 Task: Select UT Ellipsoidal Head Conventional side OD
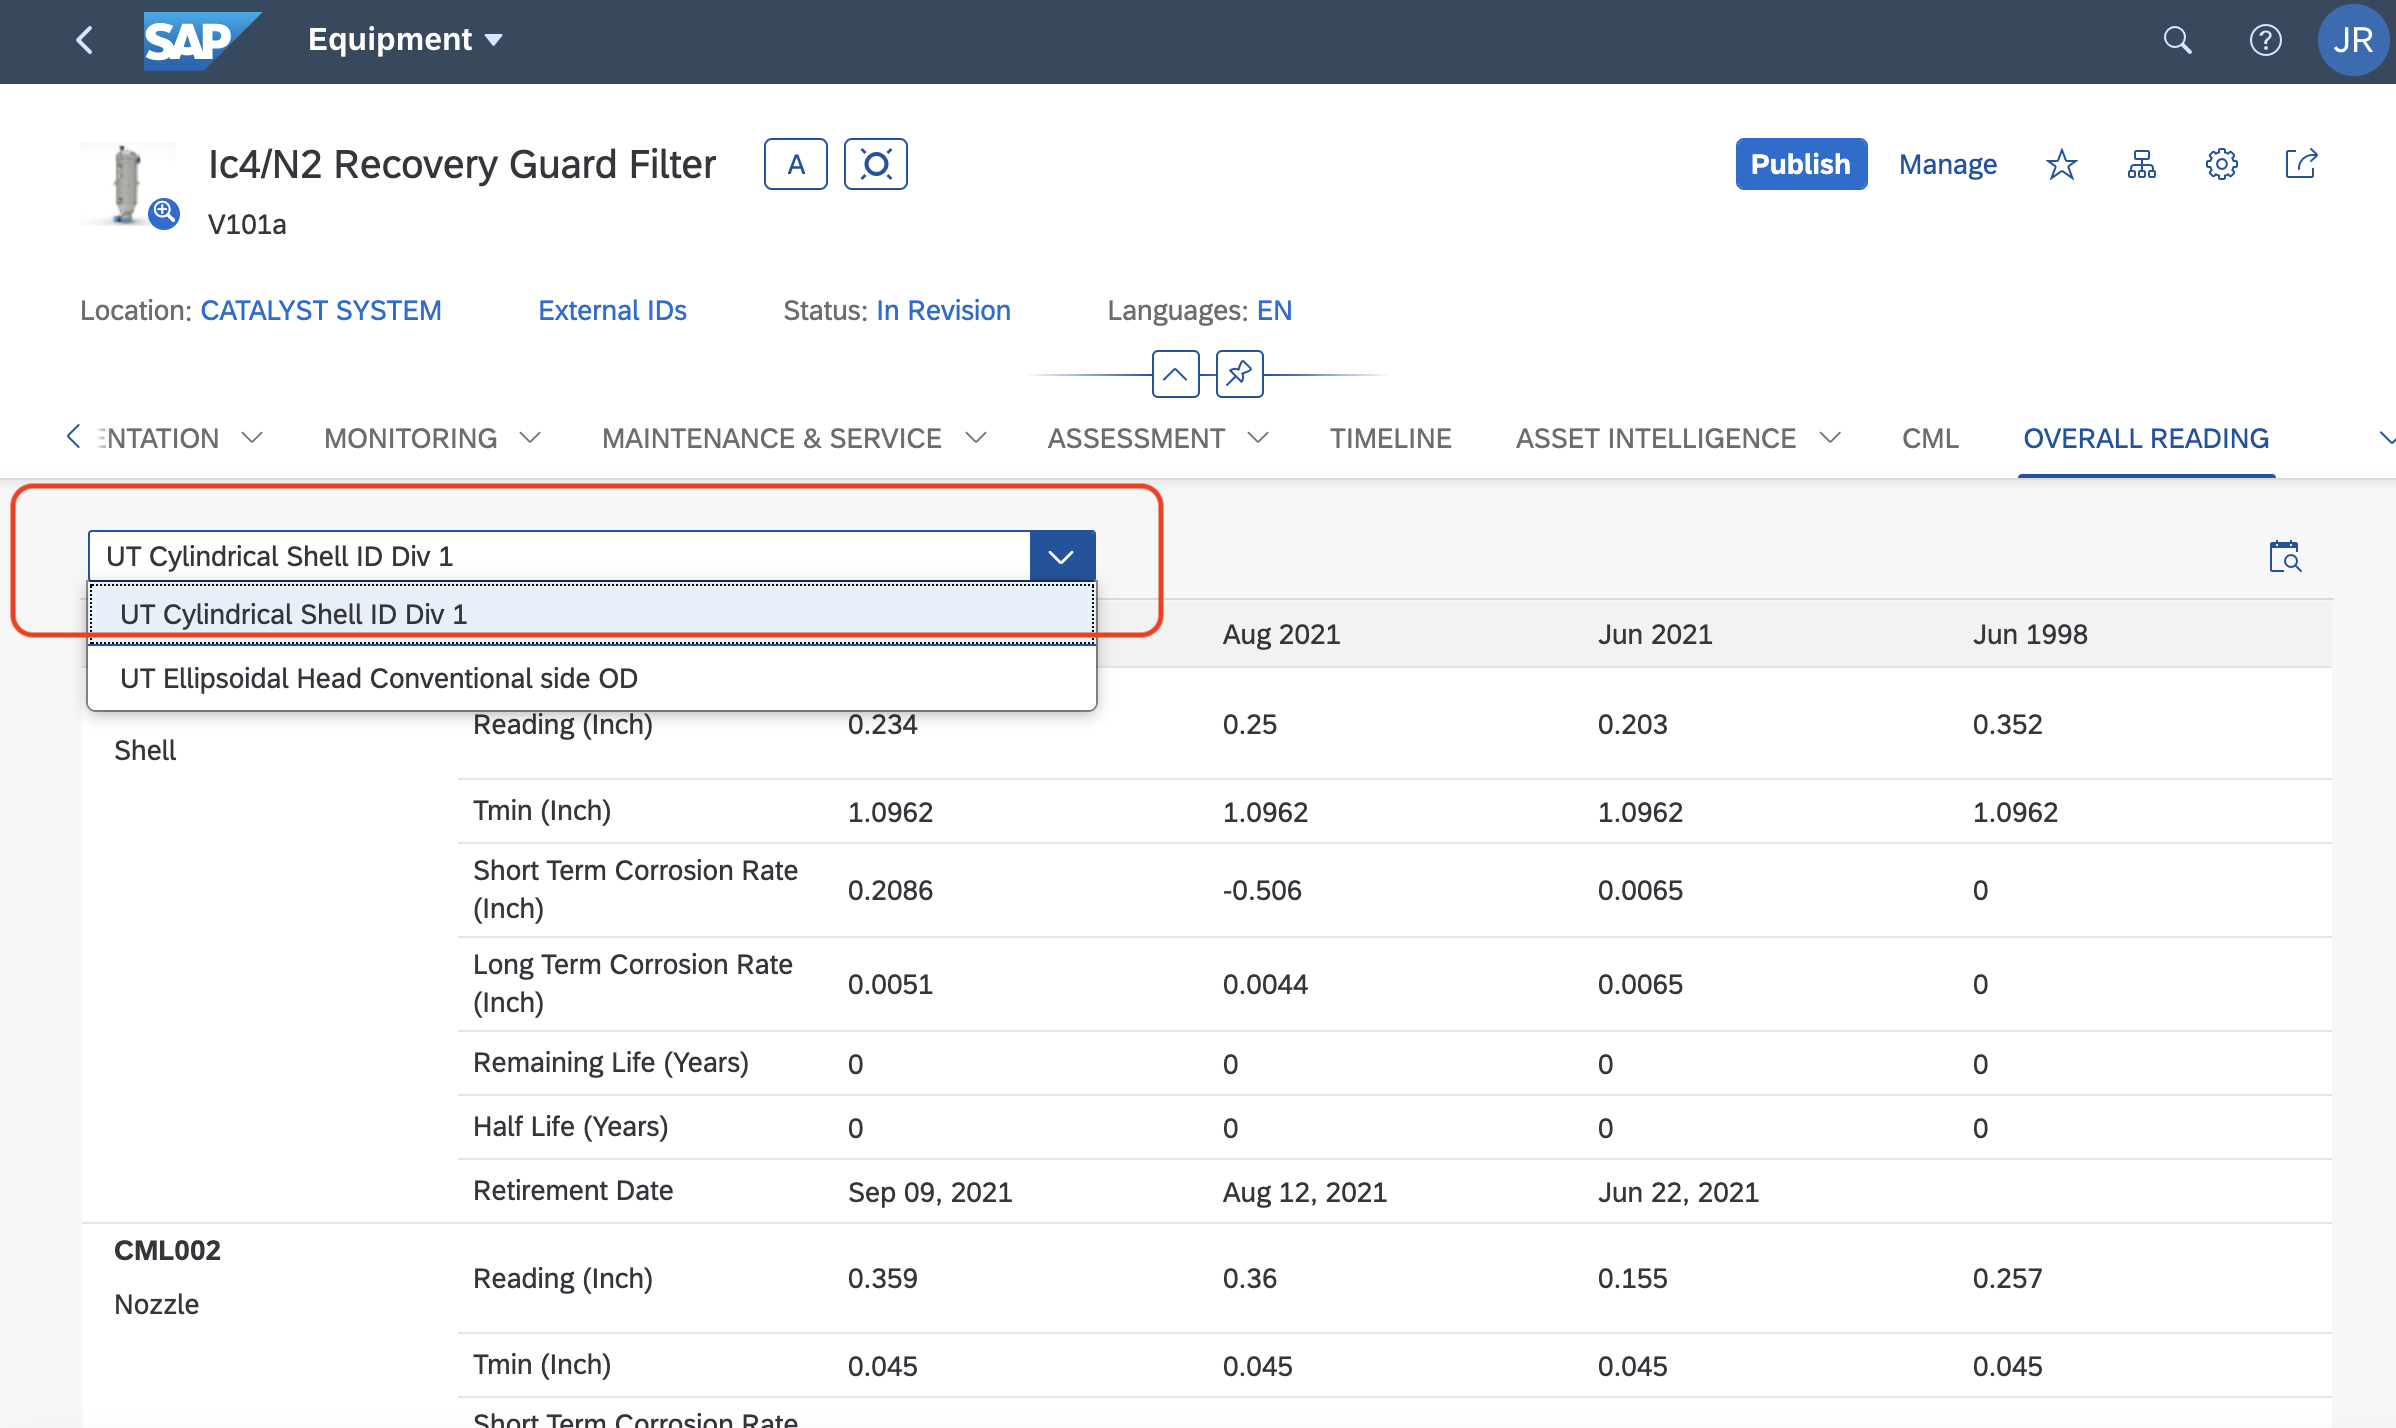click(379, 678)
